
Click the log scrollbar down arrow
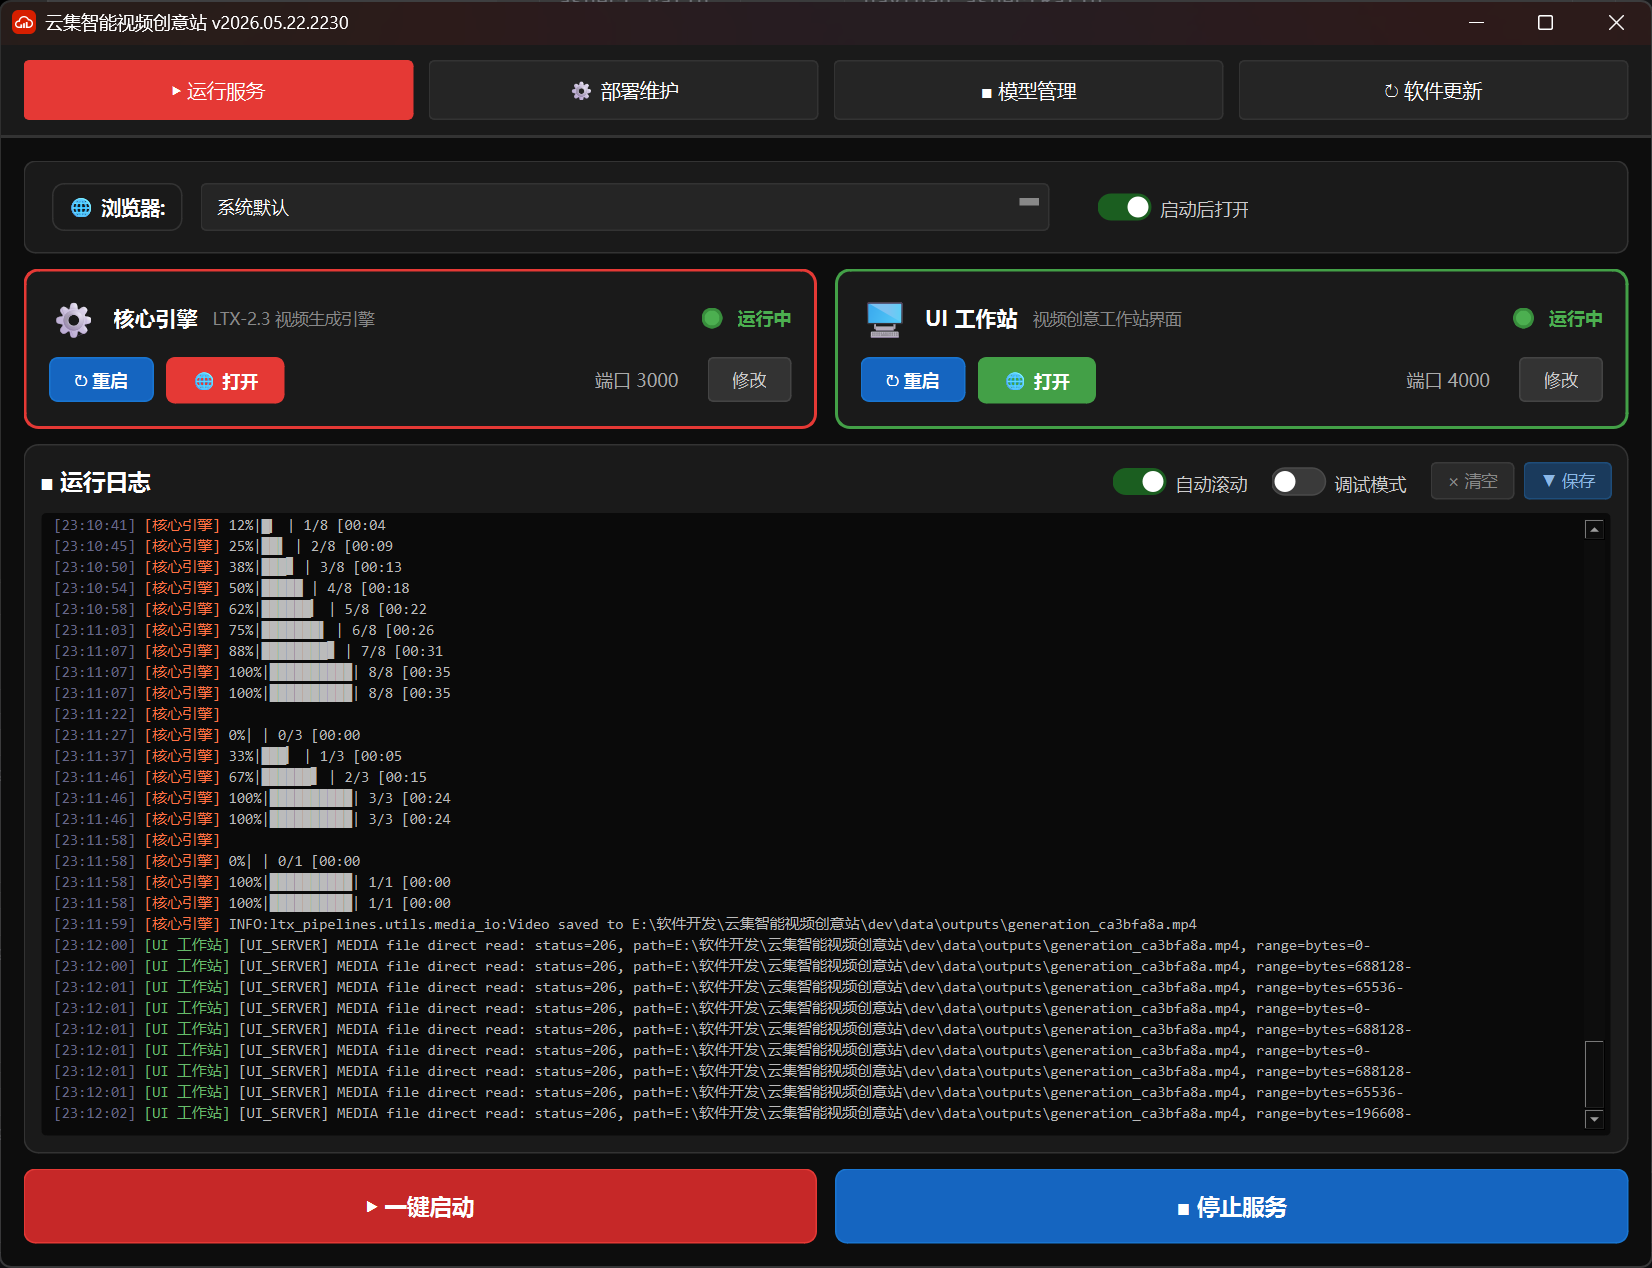tap(1595, 1119)
